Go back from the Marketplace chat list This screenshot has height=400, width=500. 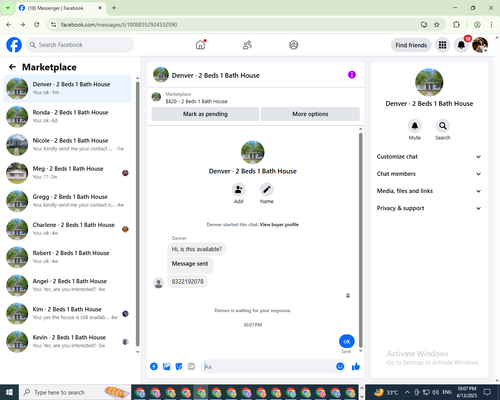12,67
